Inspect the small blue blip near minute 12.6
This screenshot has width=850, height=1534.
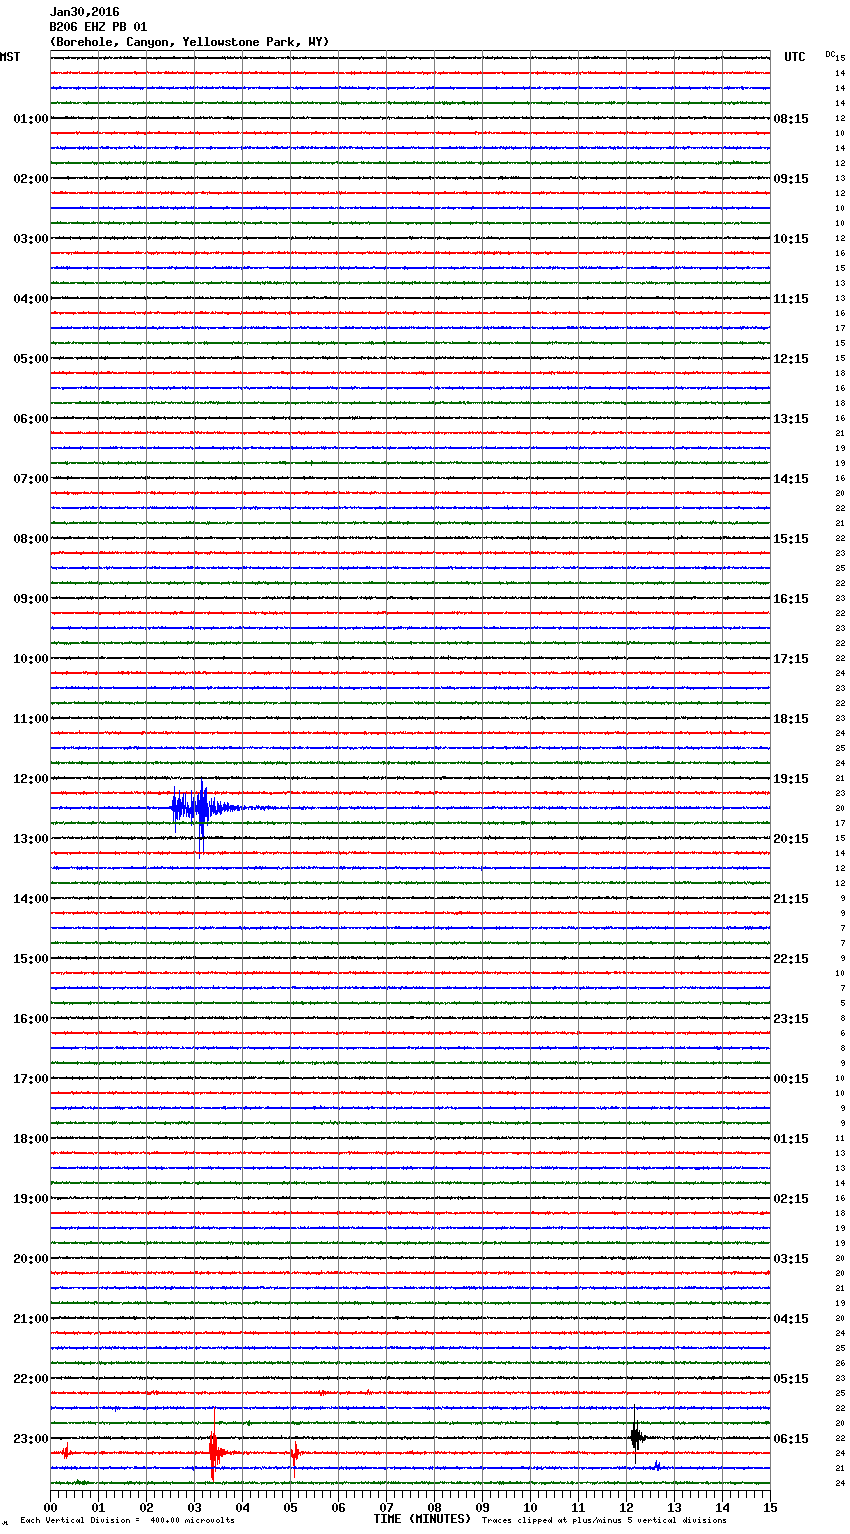(x=657, y=1466)
